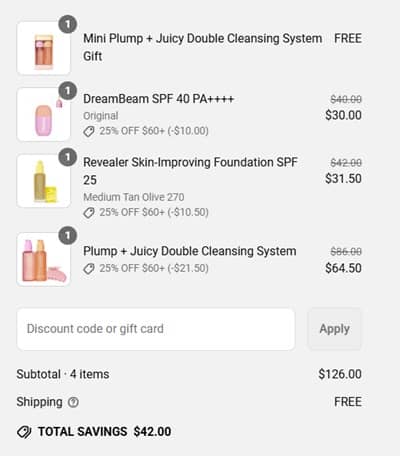Click the Revealer Skin-Improving Foundation SPF 25 title
Image resolution: width=400 pixels, height=456 pixels.
190,171
